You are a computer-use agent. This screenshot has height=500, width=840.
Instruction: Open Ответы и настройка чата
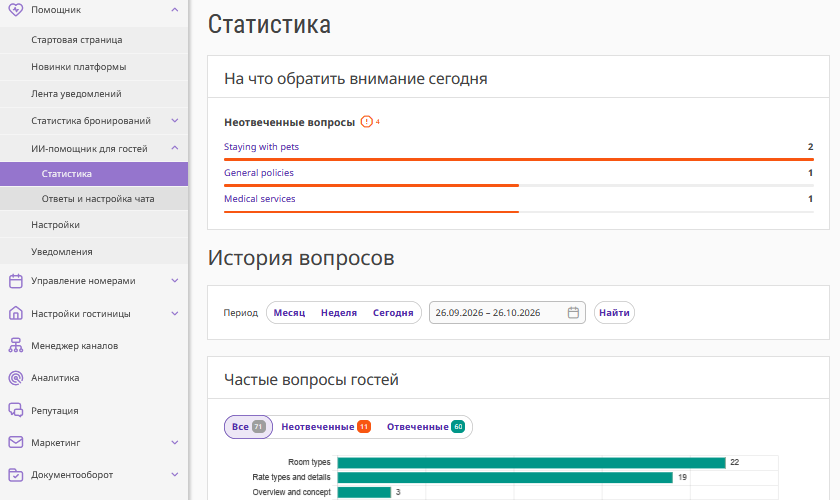click(94, 199)
